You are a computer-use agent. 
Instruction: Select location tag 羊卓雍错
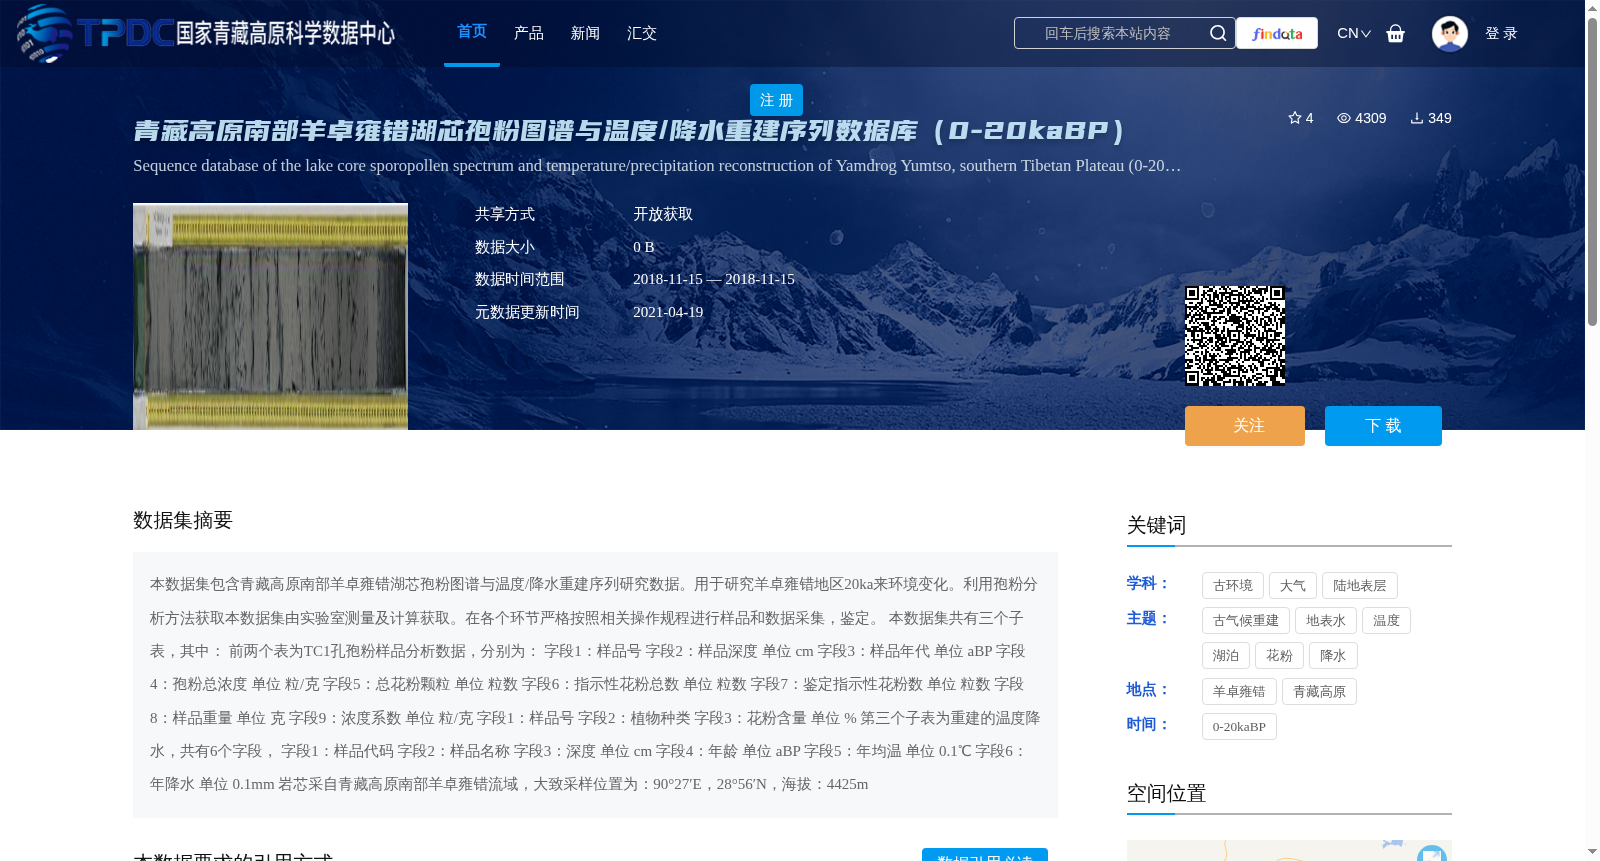[1239, 692]
